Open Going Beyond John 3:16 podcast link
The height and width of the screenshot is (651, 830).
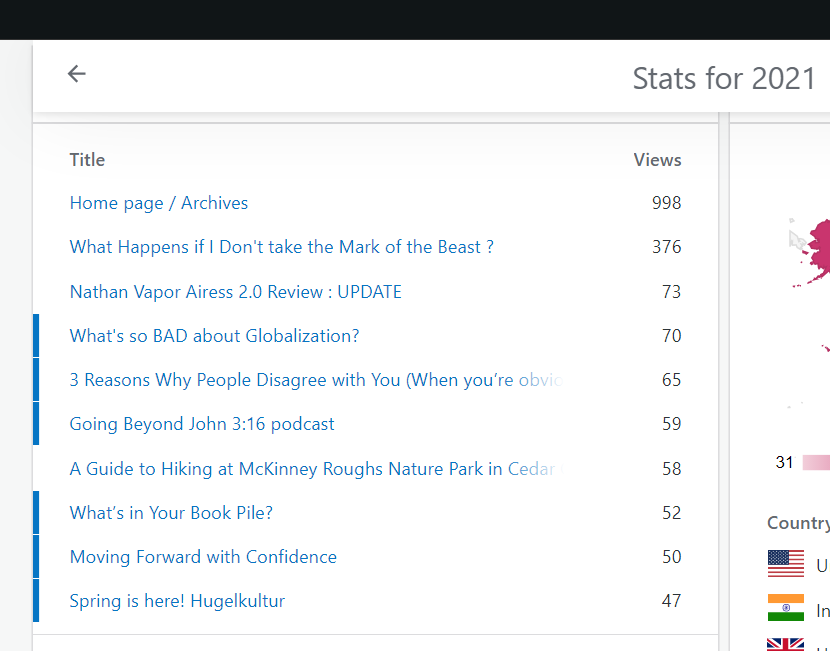(x=202, y=424)
